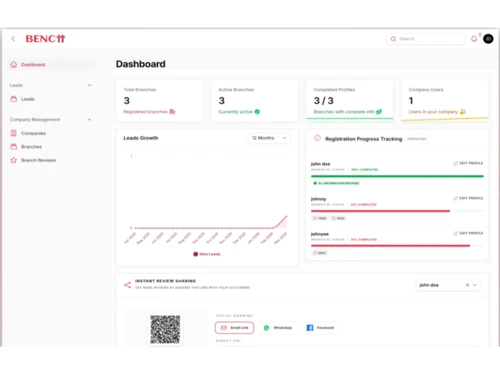Click john doe green progress bar
The height and width of the screenshot is (375, 500).
[x=397, y=176]
